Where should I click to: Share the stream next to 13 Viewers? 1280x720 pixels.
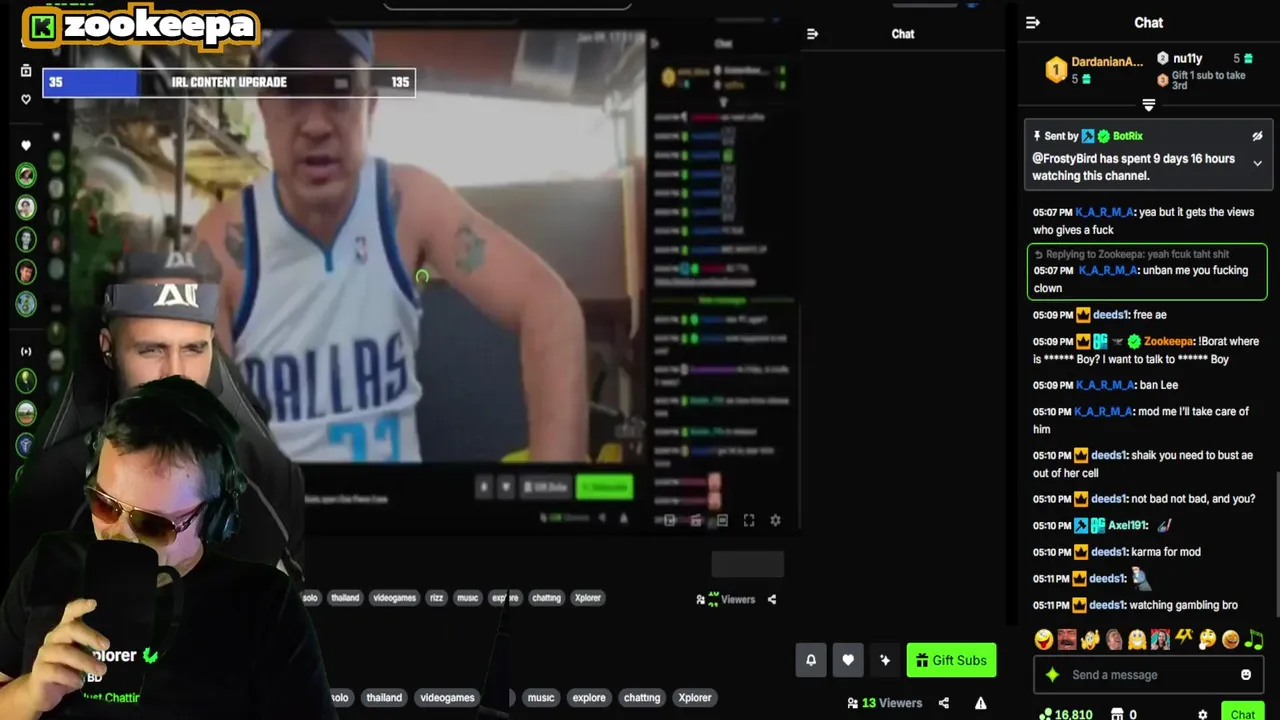(944, 703)
